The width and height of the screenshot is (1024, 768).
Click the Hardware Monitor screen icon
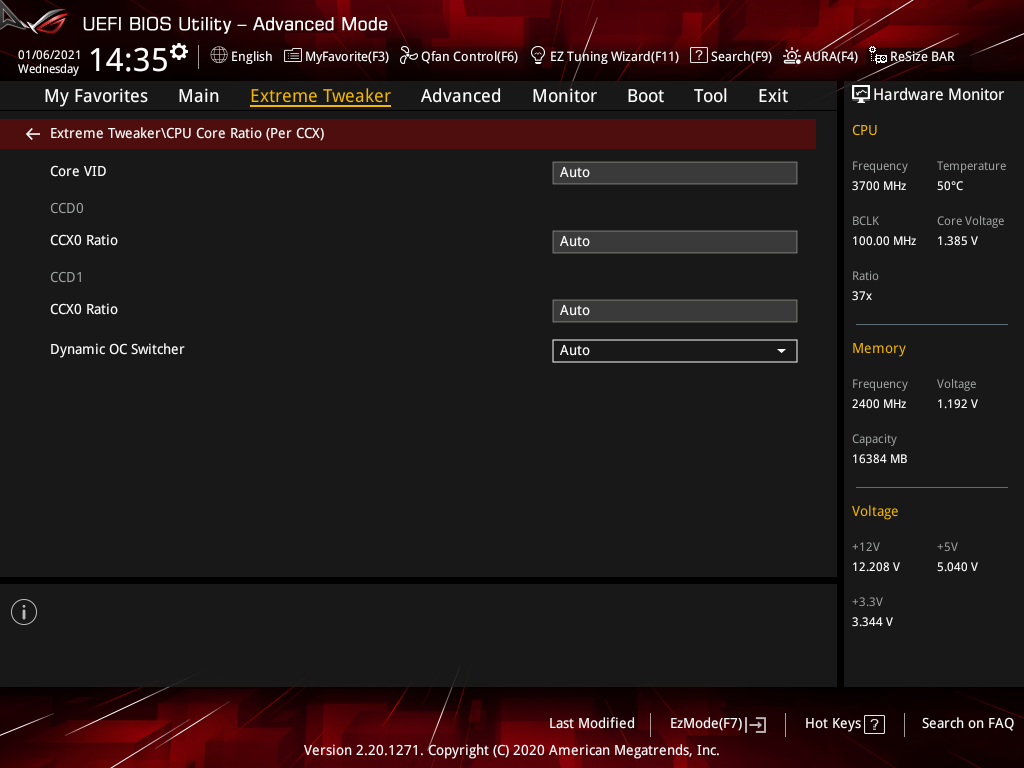(x=861, y=95)
